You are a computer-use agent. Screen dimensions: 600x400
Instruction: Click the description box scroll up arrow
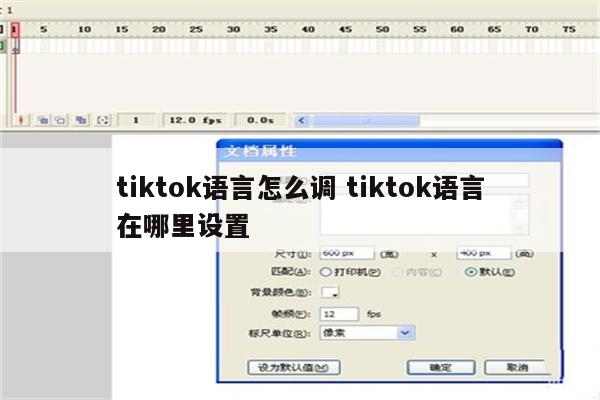[x=520, y=203]
